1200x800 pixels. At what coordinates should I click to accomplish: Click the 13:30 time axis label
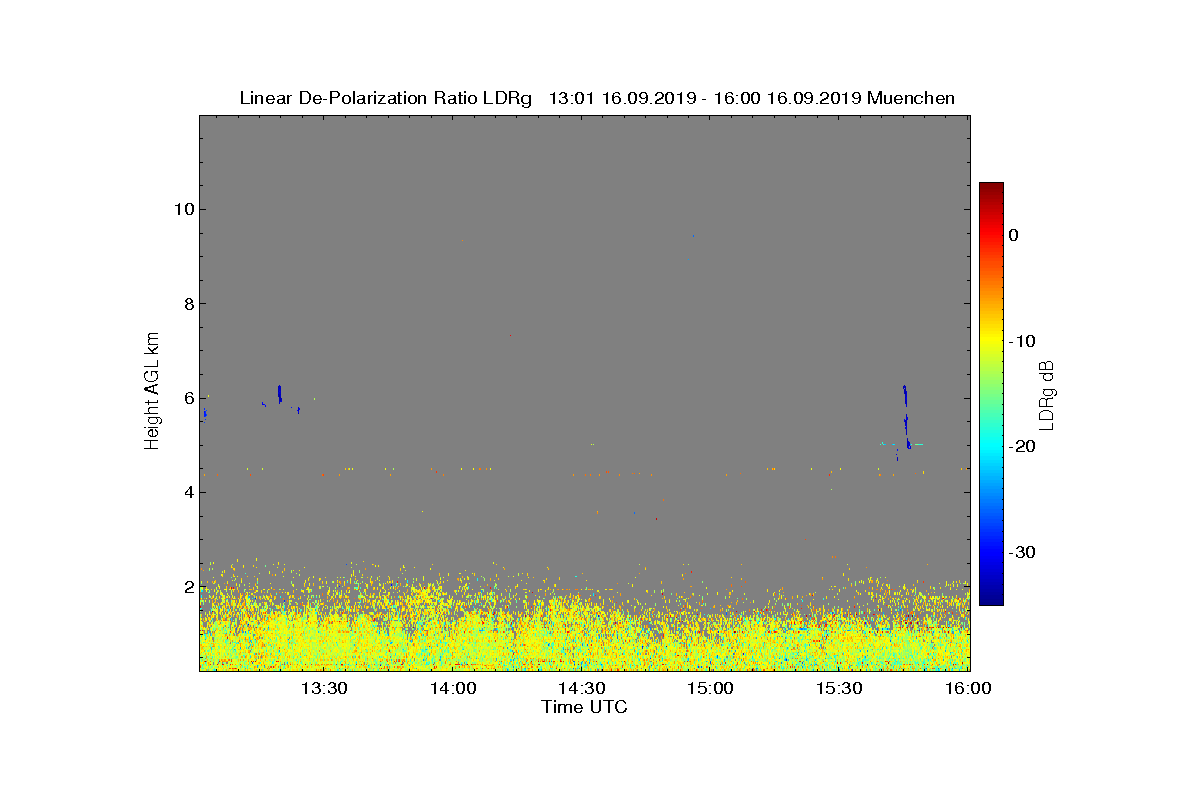325,688
